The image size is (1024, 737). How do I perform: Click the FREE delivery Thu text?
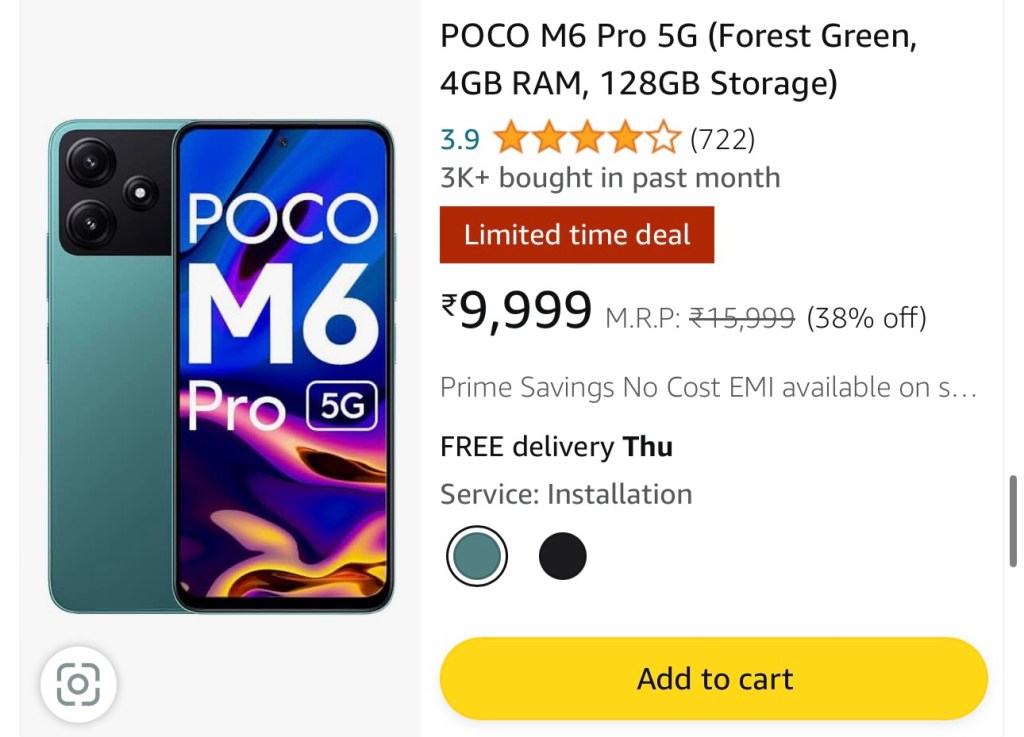pyautogui.click(x=556, y=446)
